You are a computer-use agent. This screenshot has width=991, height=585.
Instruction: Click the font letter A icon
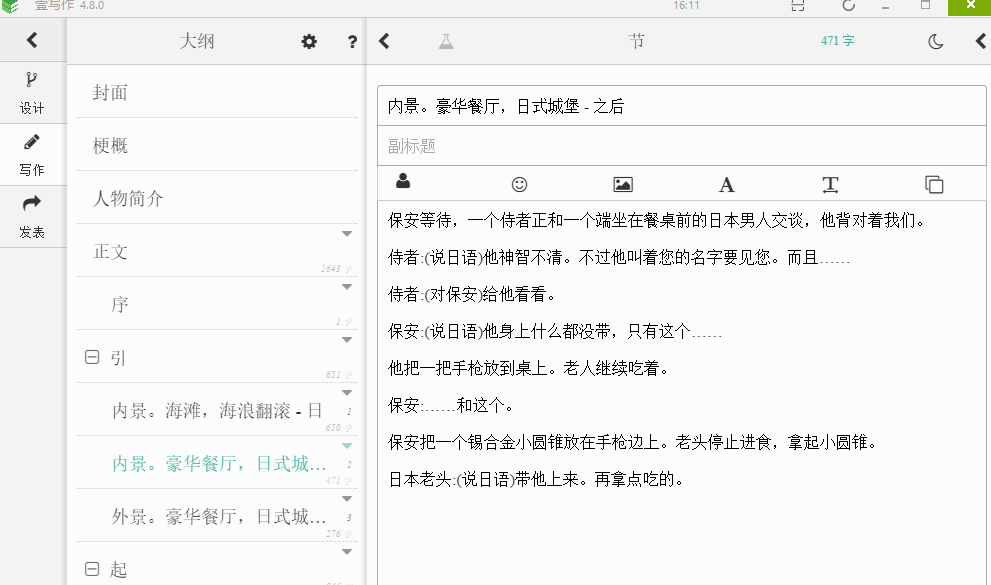coord(727,184)
